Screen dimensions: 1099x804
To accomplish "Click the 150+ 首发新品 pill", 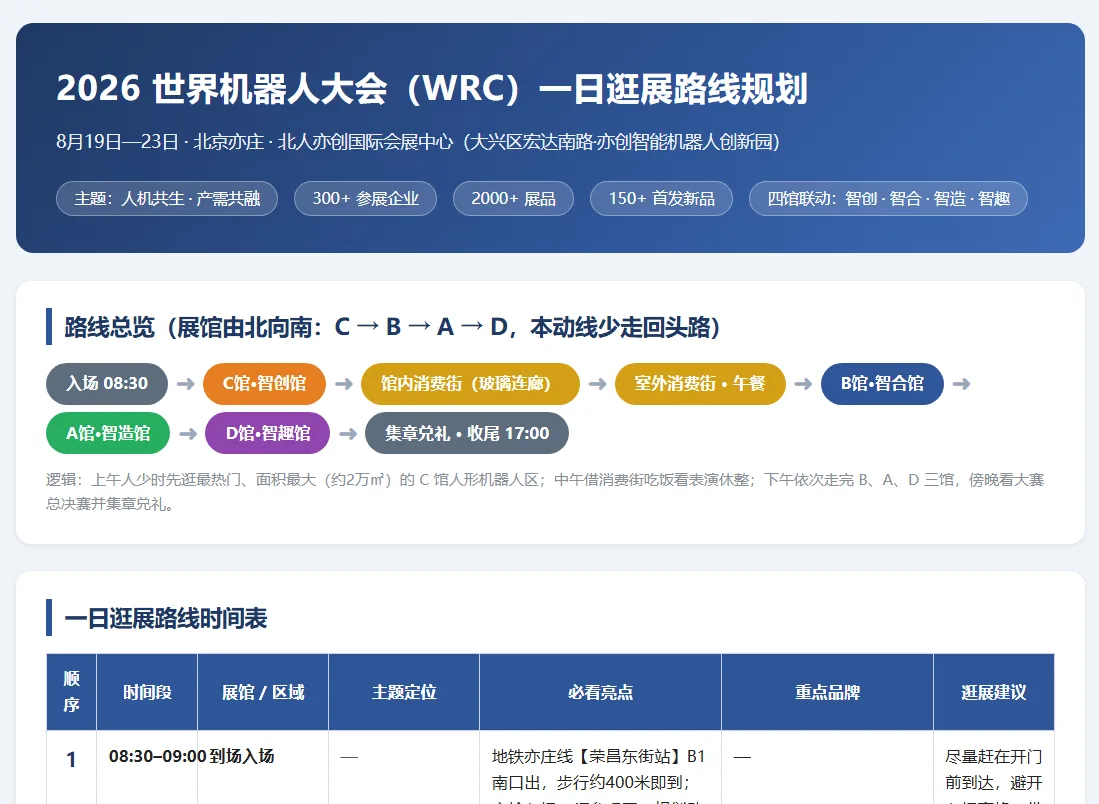I will point(661,198).
